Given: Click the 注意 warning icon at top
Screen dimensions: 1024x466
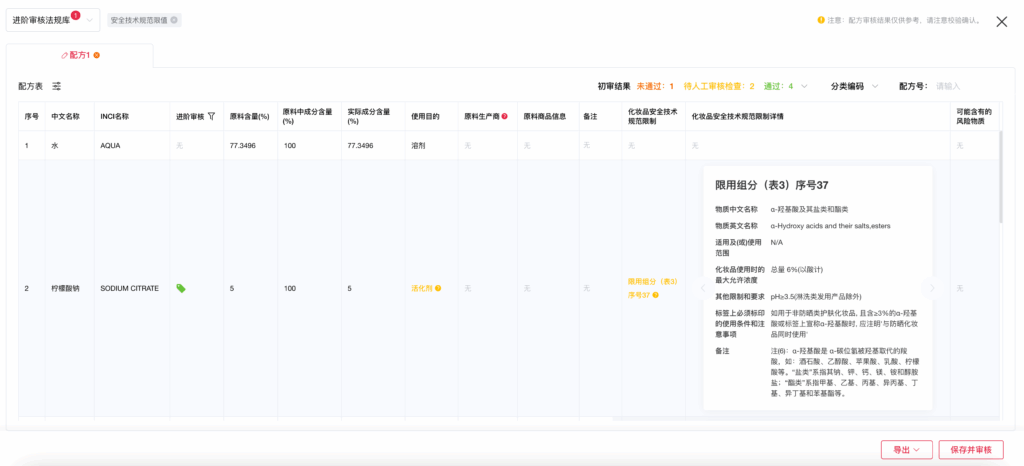Looking at the screenshot, I should click(x=821, y=20).
